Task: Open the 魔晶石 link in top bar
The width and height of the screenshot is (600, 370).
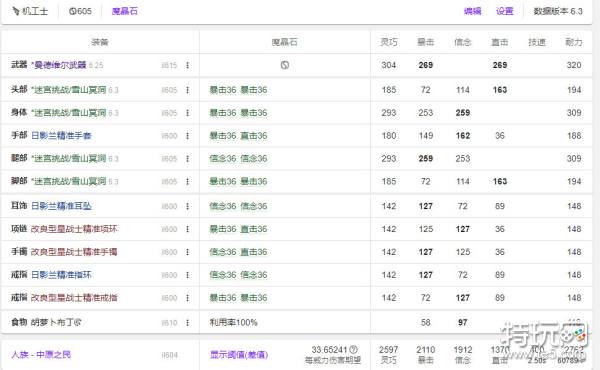Action: point(125,11)
